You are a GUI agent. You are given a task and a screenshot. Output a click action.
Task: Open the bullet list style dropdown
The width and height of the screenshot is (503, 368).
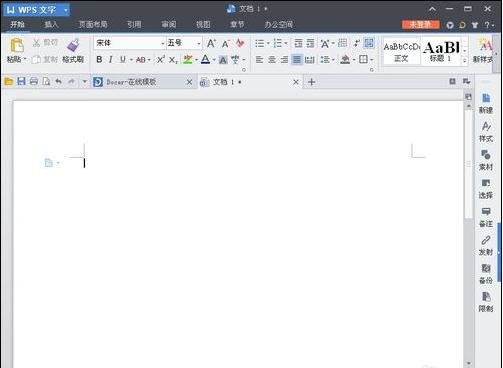click(x=268, y=43)
